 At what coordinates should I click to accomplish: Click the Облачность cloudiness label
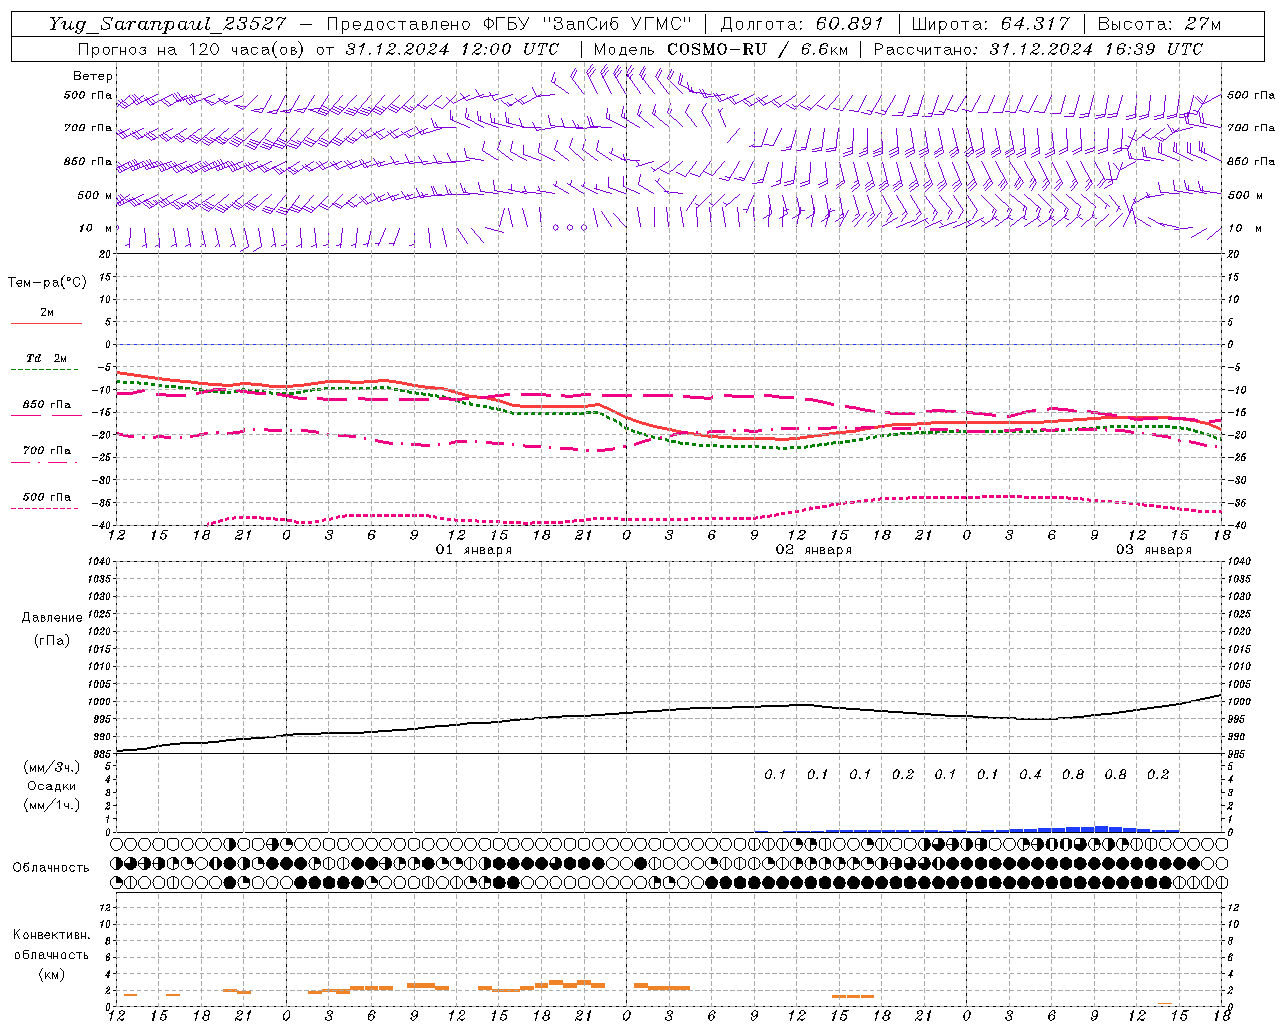(51, 867)
